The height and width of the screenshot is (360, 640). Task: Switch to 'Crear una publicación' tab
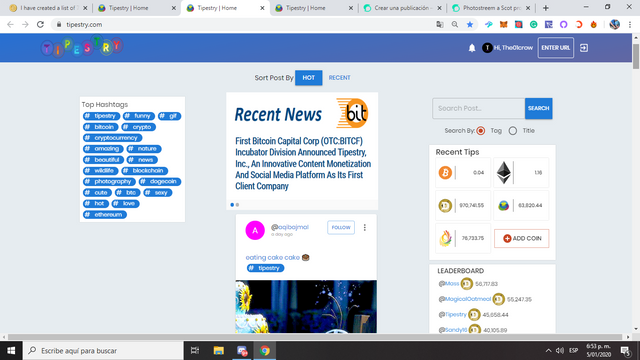pyautogui.click(x=402, y=8)
